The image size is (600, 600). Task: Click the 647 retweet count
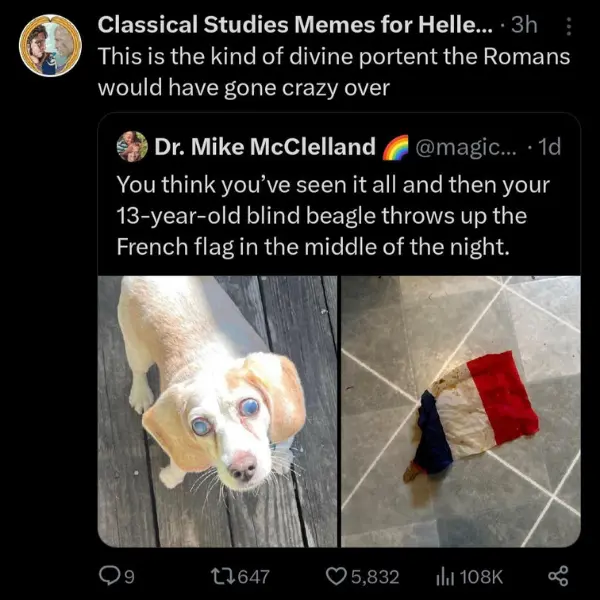(x=254, y=576)
